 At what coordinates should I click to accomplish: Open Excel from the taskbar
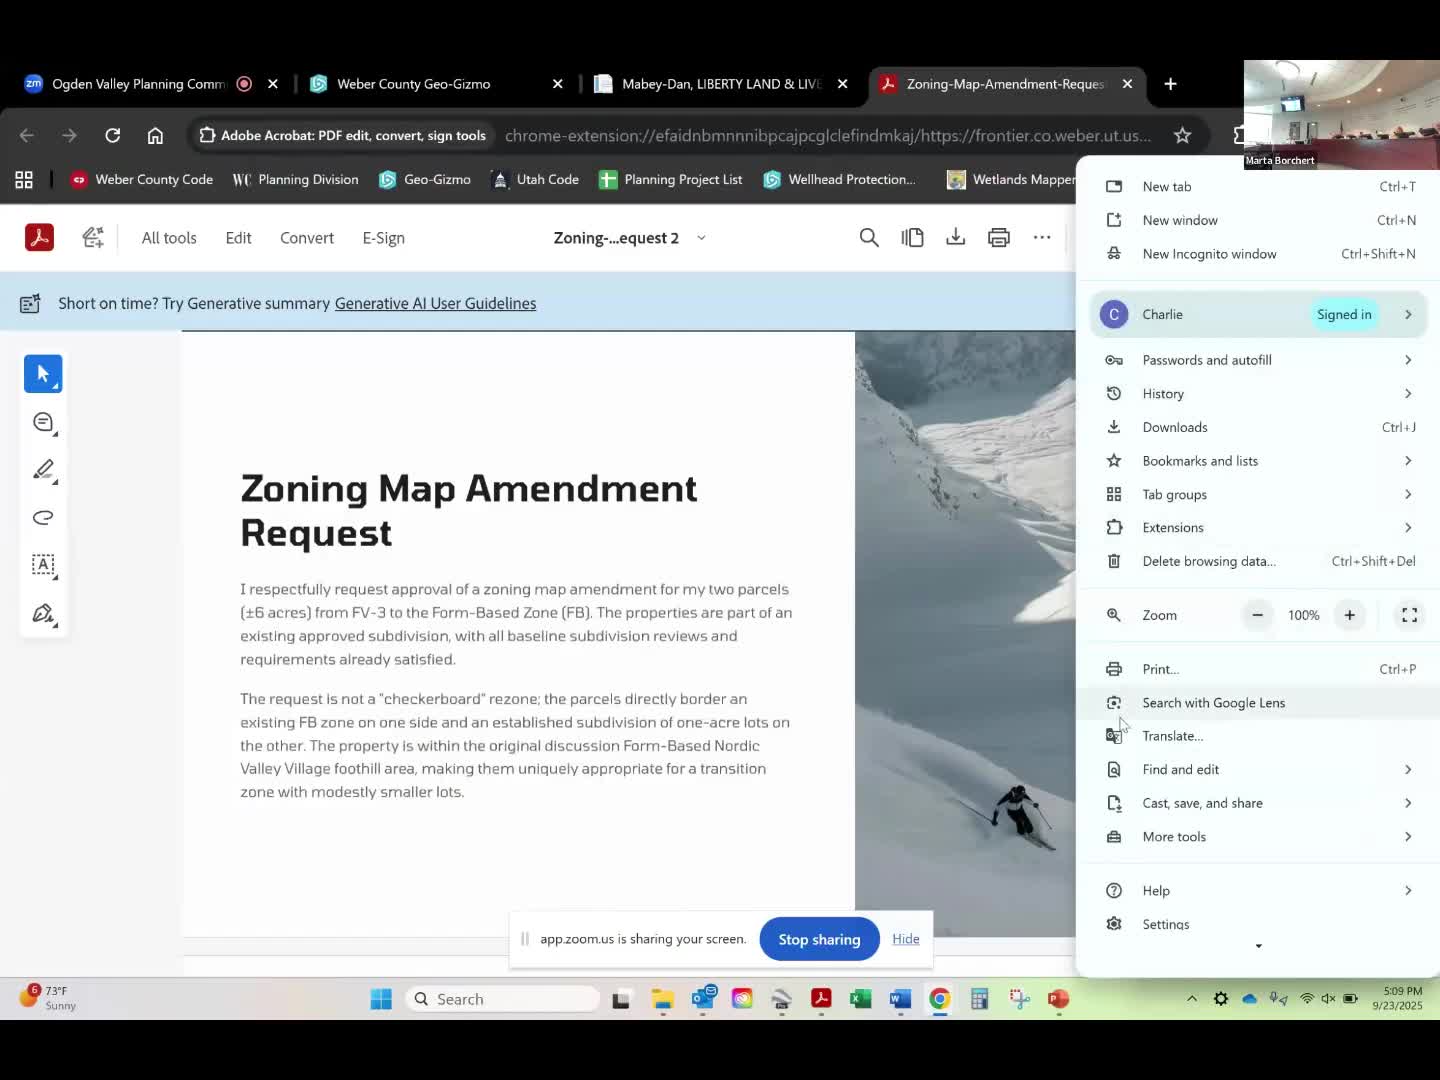point(860,999)
